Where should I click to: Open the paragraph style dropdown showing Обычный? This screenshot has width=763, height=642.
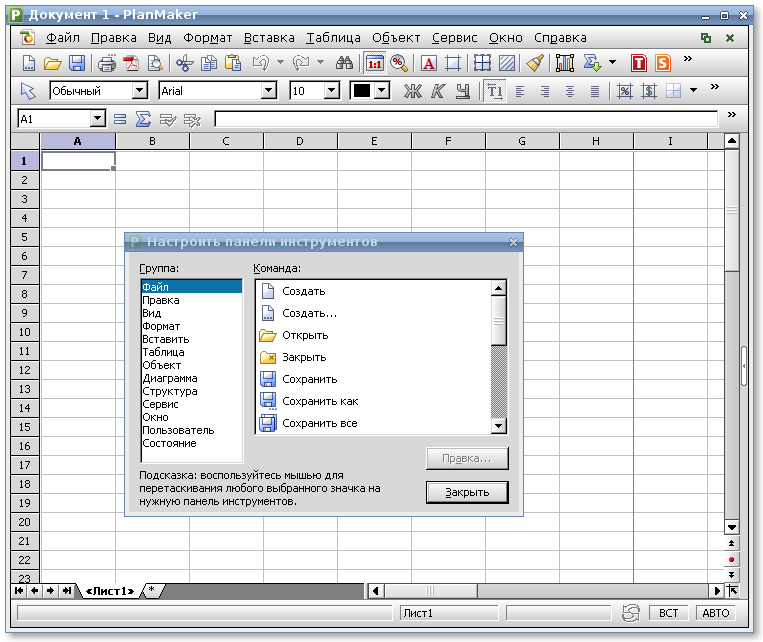pos(139,91)
